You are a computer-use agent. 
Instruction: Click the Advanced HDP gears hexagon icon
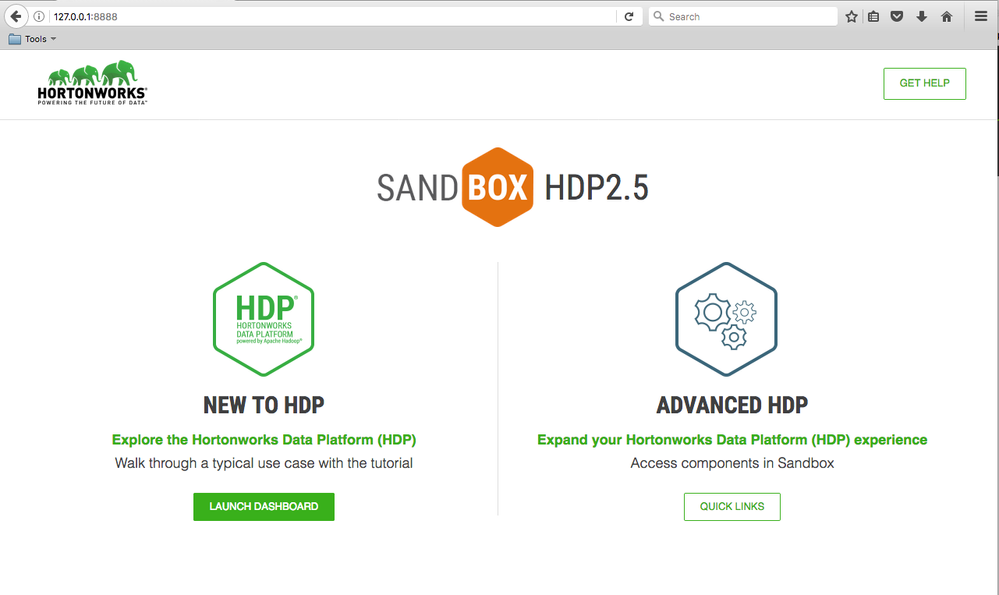pyautogui.click(x=726, y=319)
